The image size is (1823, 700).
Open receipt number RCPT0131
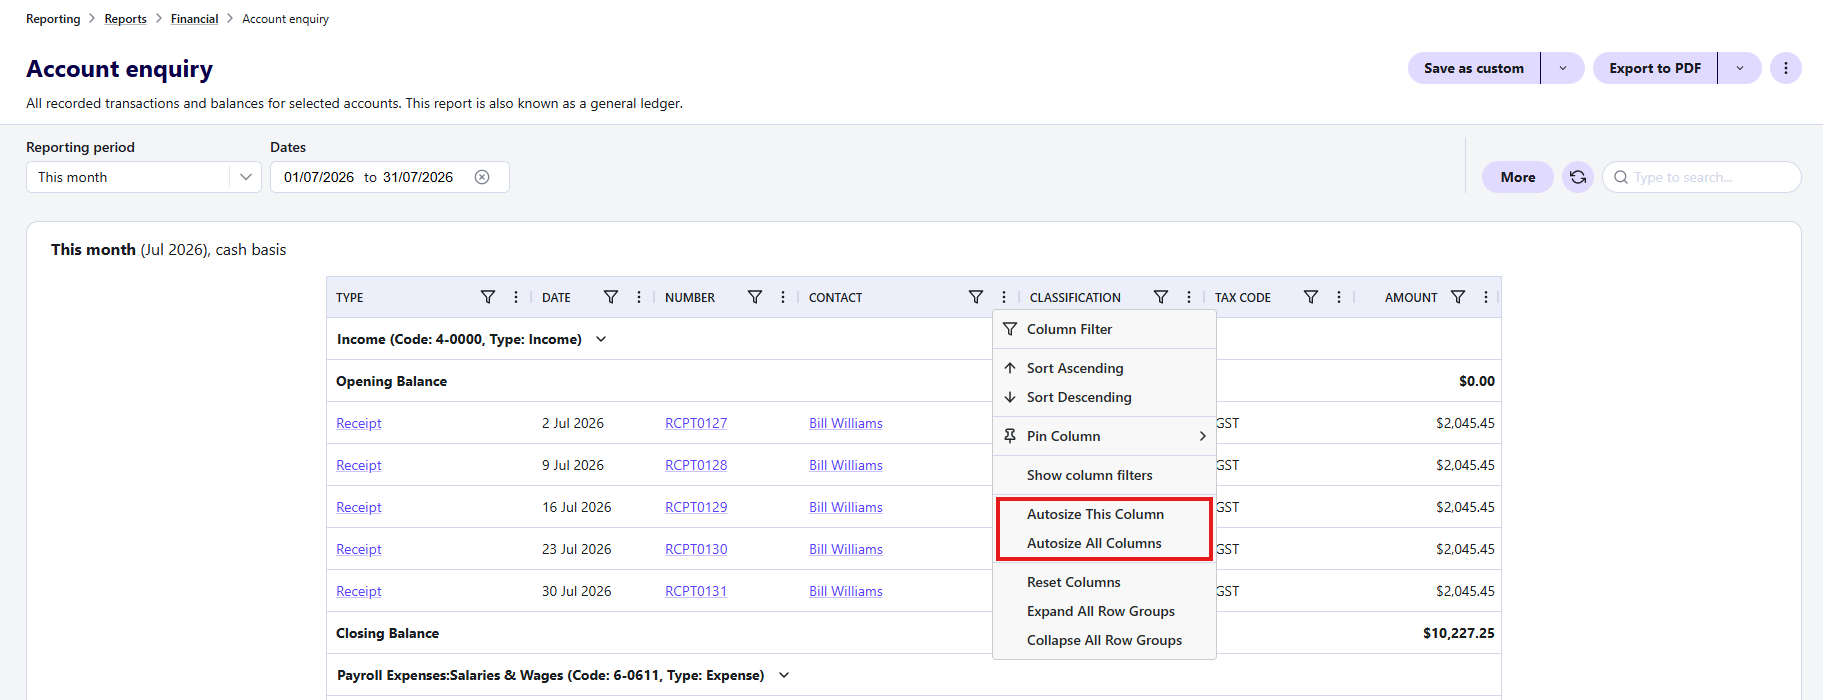coord(696,591)
